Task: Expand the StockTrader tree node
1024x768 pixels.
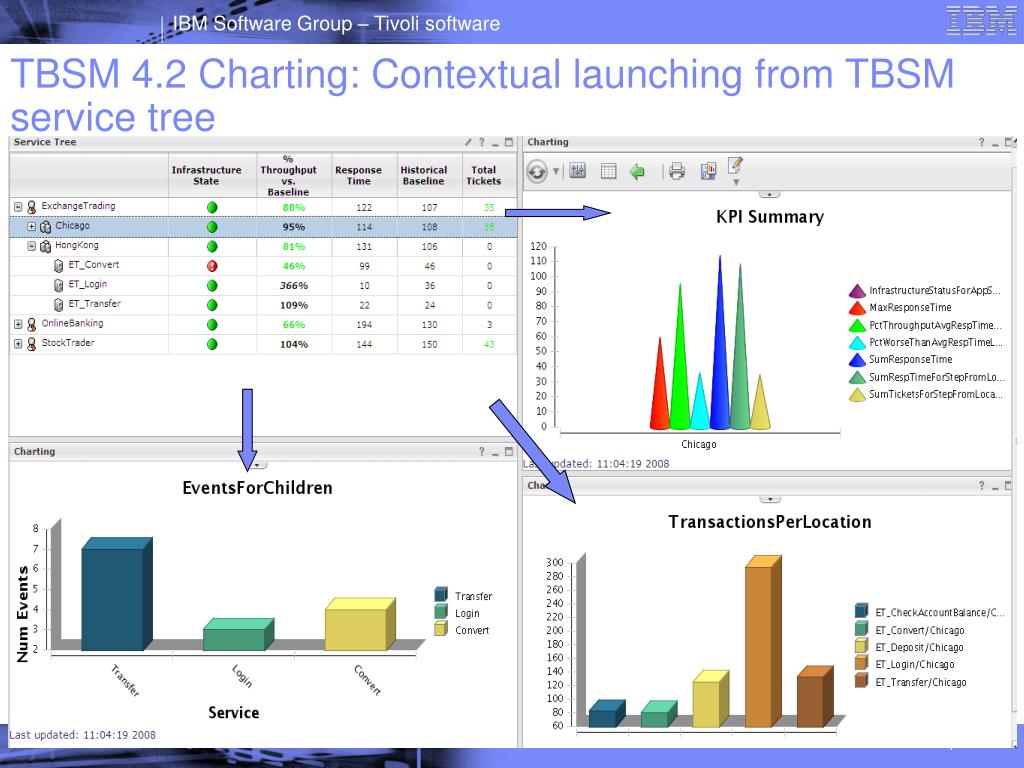Action: coord(18,344)
